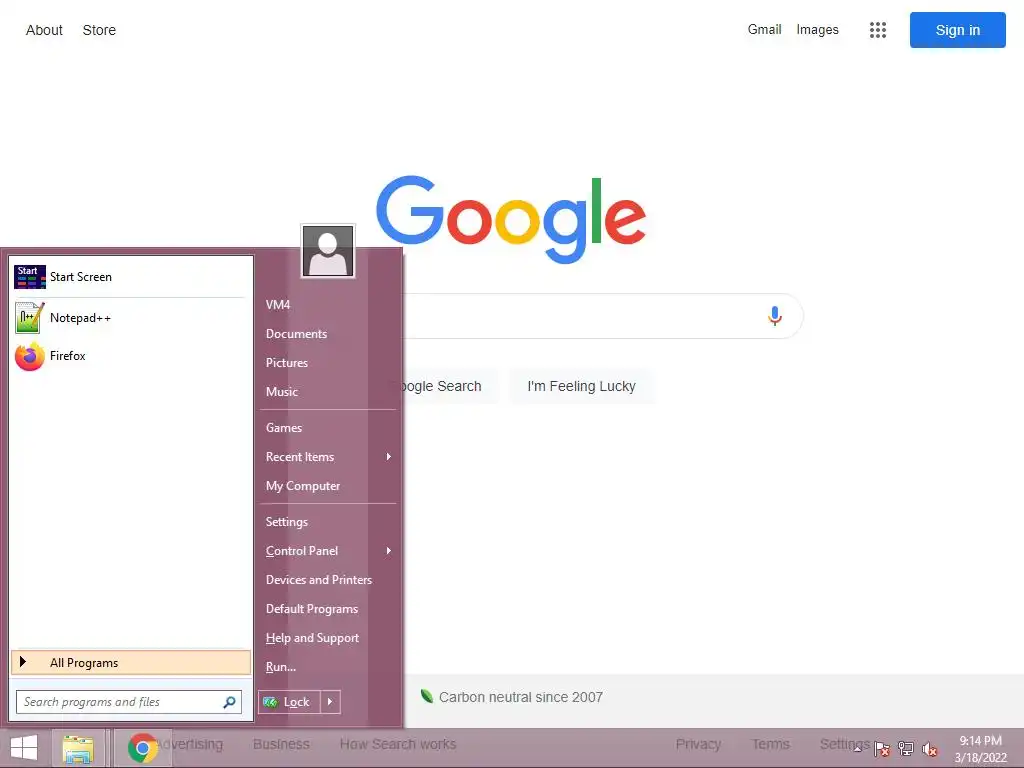Open Start Screen shortcut icon
The image size is (1024, 768).
30,277
